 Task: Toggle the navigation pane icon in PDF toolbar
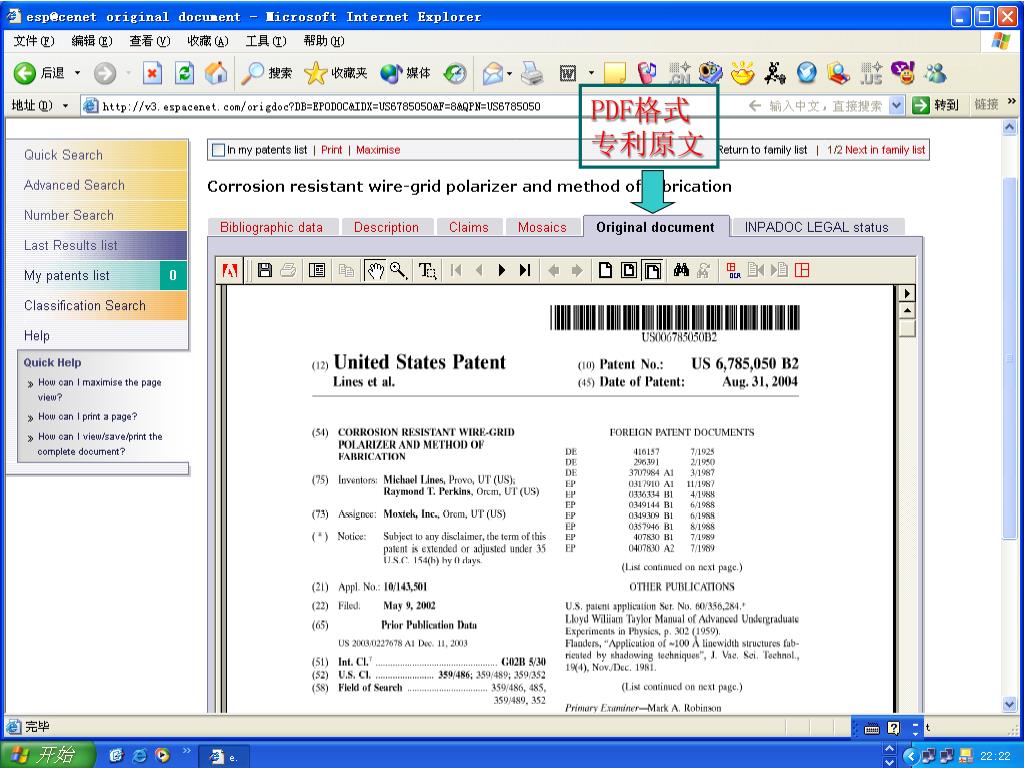[317, 270]
